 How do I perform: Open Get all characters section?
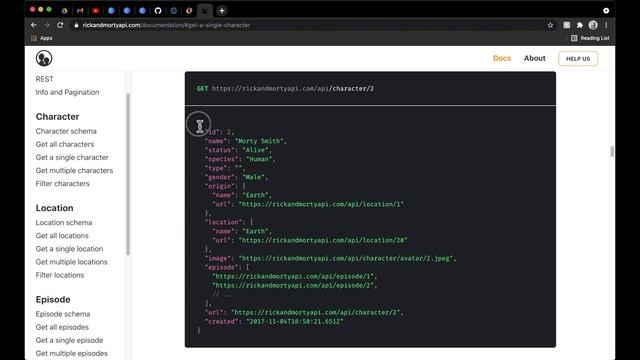65,144
